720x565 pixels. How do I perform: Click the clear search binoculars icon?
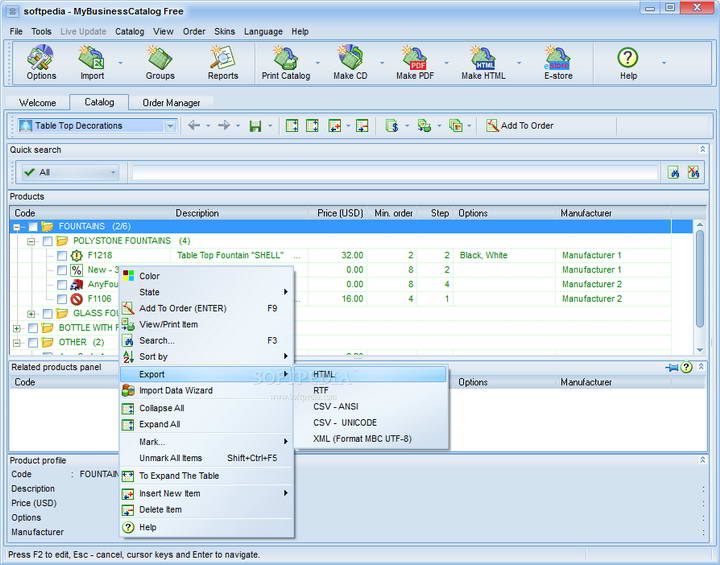coord(693,173)
